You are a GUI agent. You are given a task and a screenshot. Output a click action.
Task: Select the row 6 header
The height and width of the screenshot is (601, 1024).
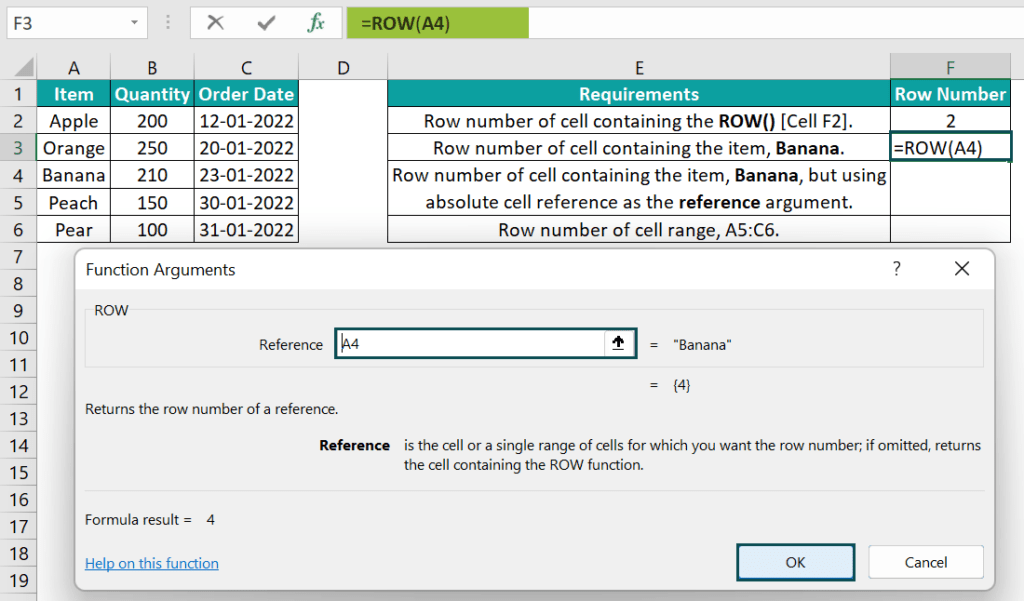click(16, 230)
